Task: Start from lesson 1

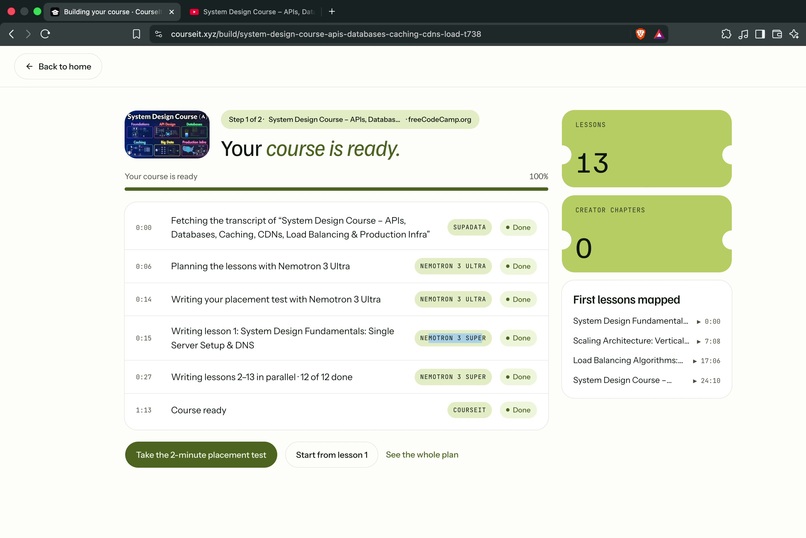Action: [332, 455]
